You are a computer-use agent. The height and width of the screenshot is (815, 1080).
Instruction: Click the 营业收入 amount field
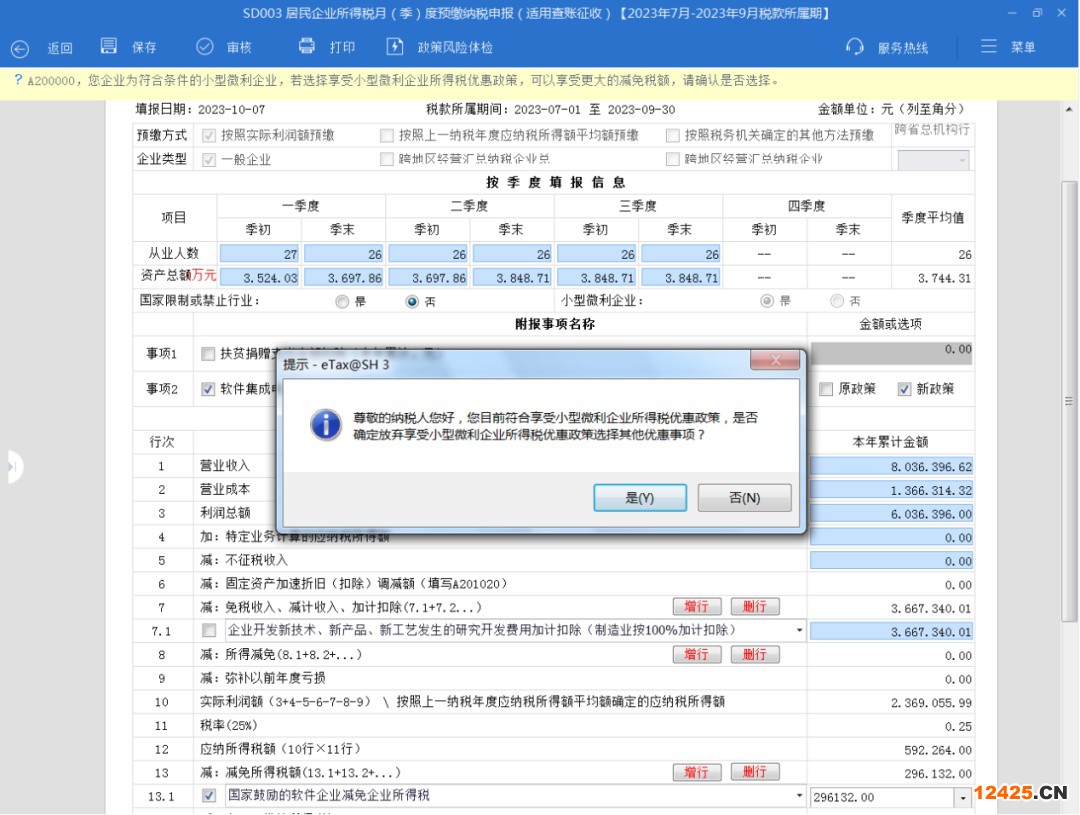891,467
